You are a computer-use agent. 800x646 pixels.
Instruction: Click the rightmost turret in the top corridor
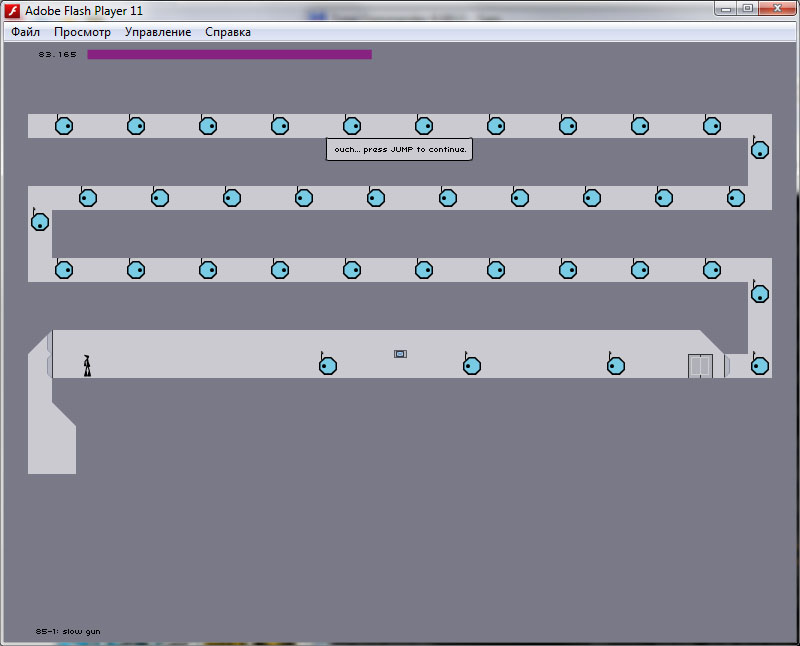point(712,125)
